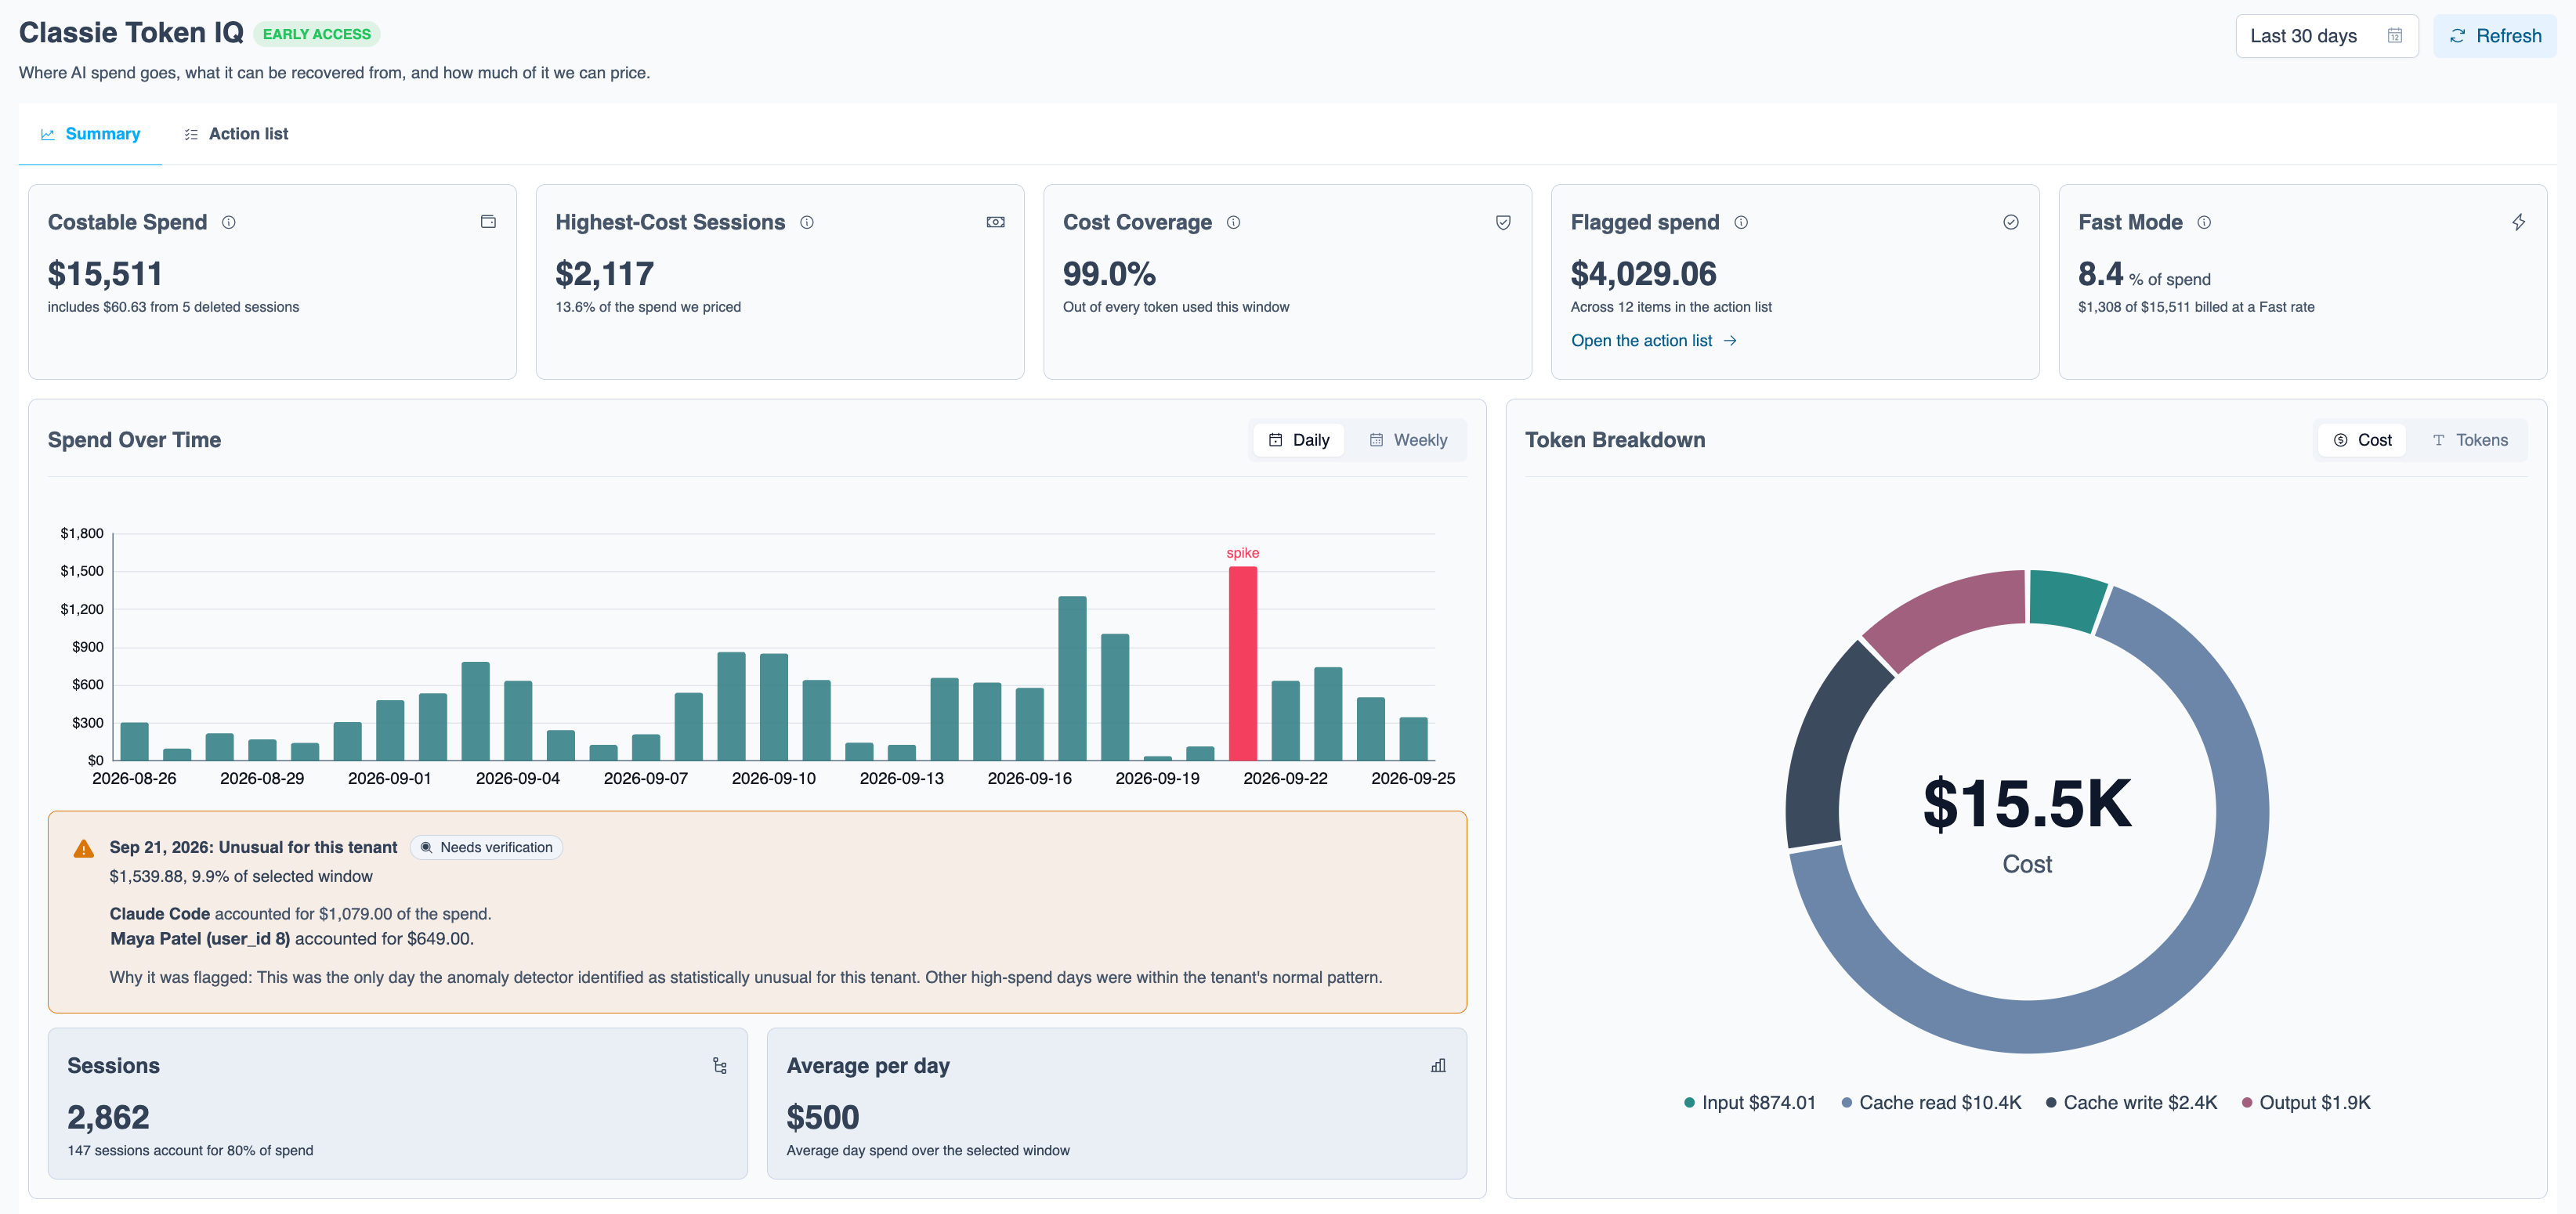
Task: Click the $2,117 Highest-Cost Sessions value
Action: [x=605, y=274]
